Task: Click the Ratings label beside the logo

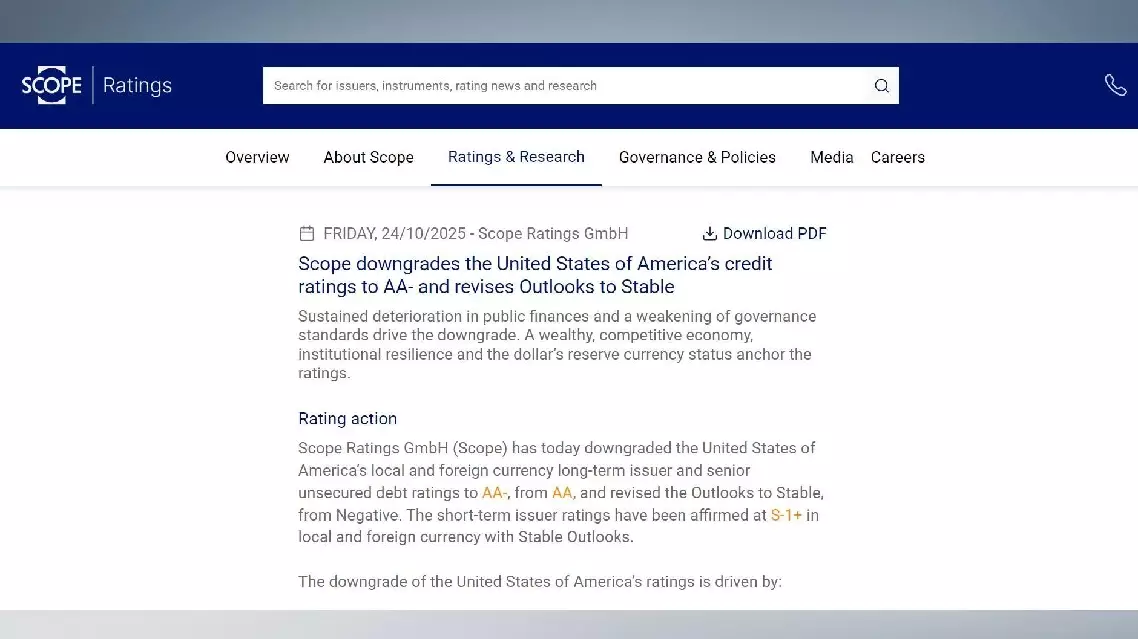Action: click(137, 86)
